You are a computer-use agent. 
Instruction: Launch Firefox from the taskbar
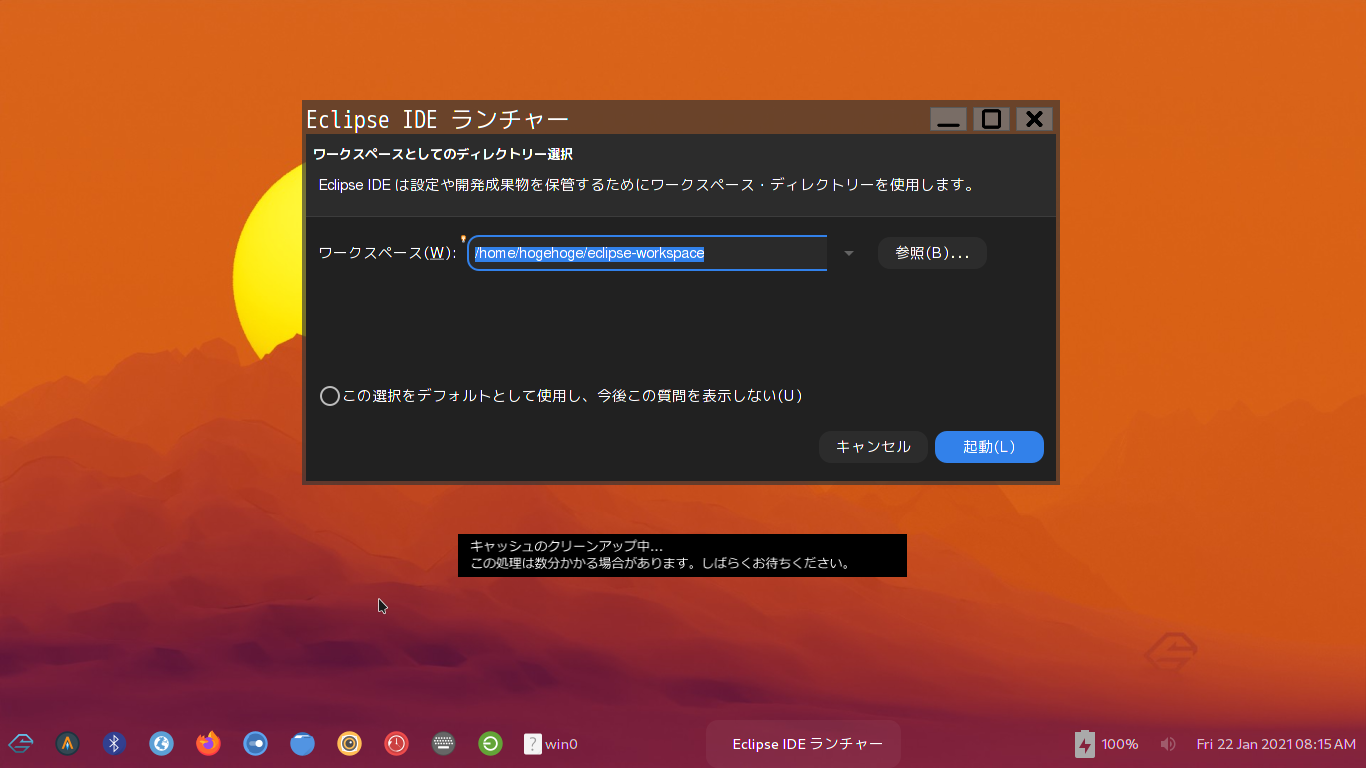[208, 743]
